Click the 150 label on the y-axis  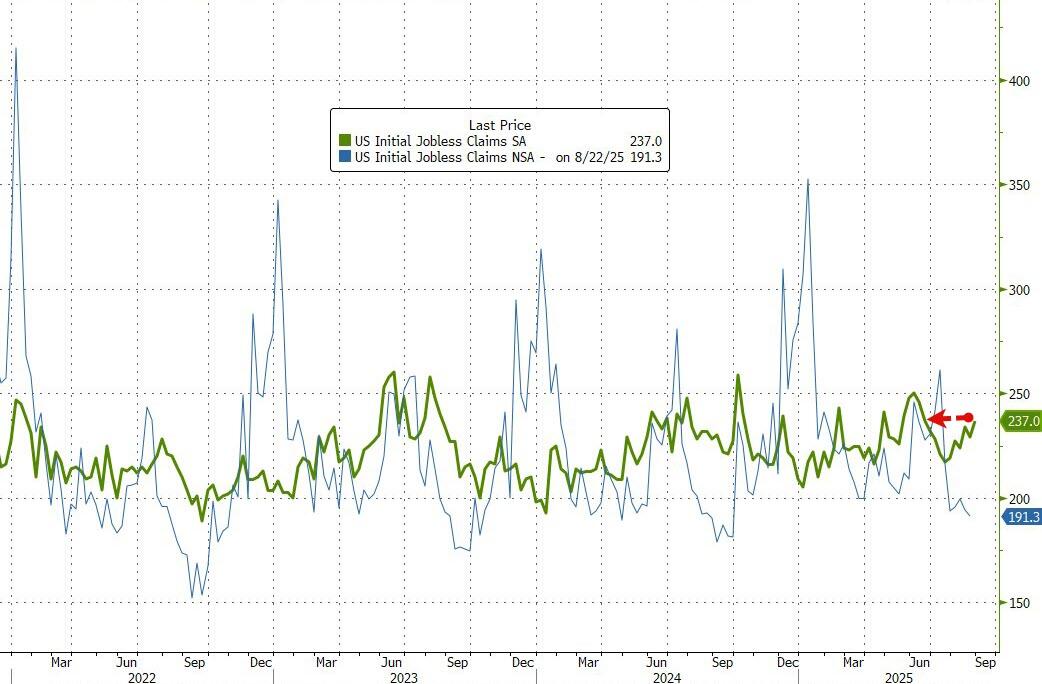click(x=1018, y=603)
